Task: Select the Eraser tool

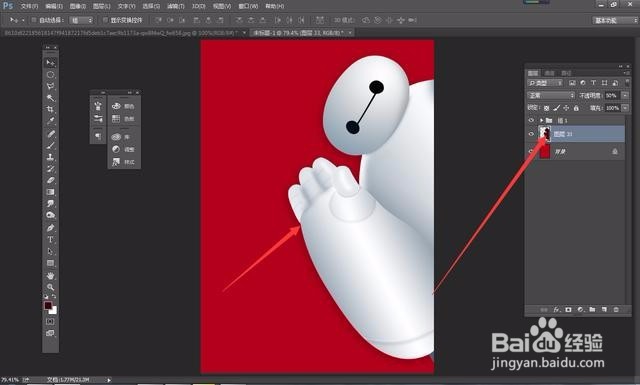Action: pyautogui.click(x=50, y=180)
